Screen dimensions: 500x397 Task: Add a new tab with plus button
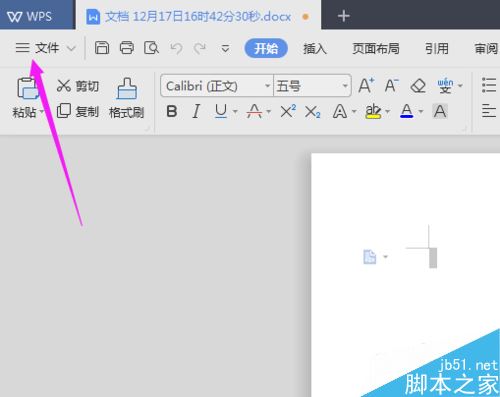point(344,16)
